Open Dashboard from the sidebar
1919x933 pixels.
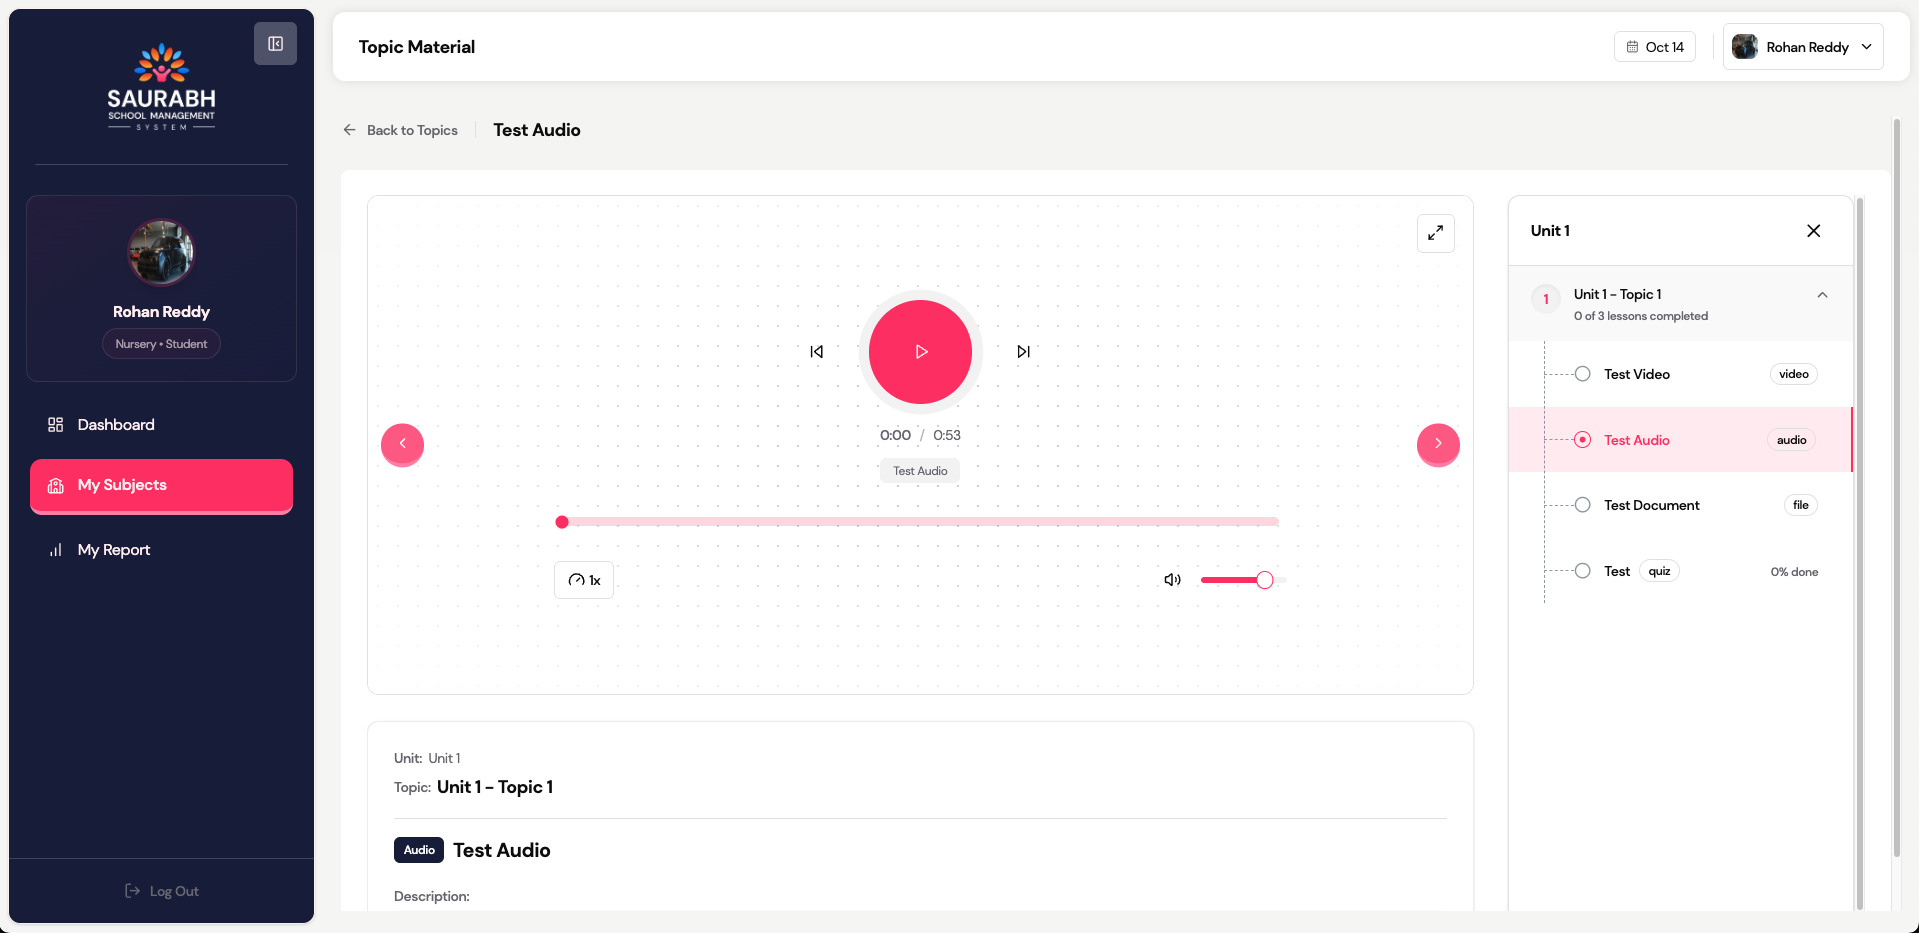[x=116, y=425]
